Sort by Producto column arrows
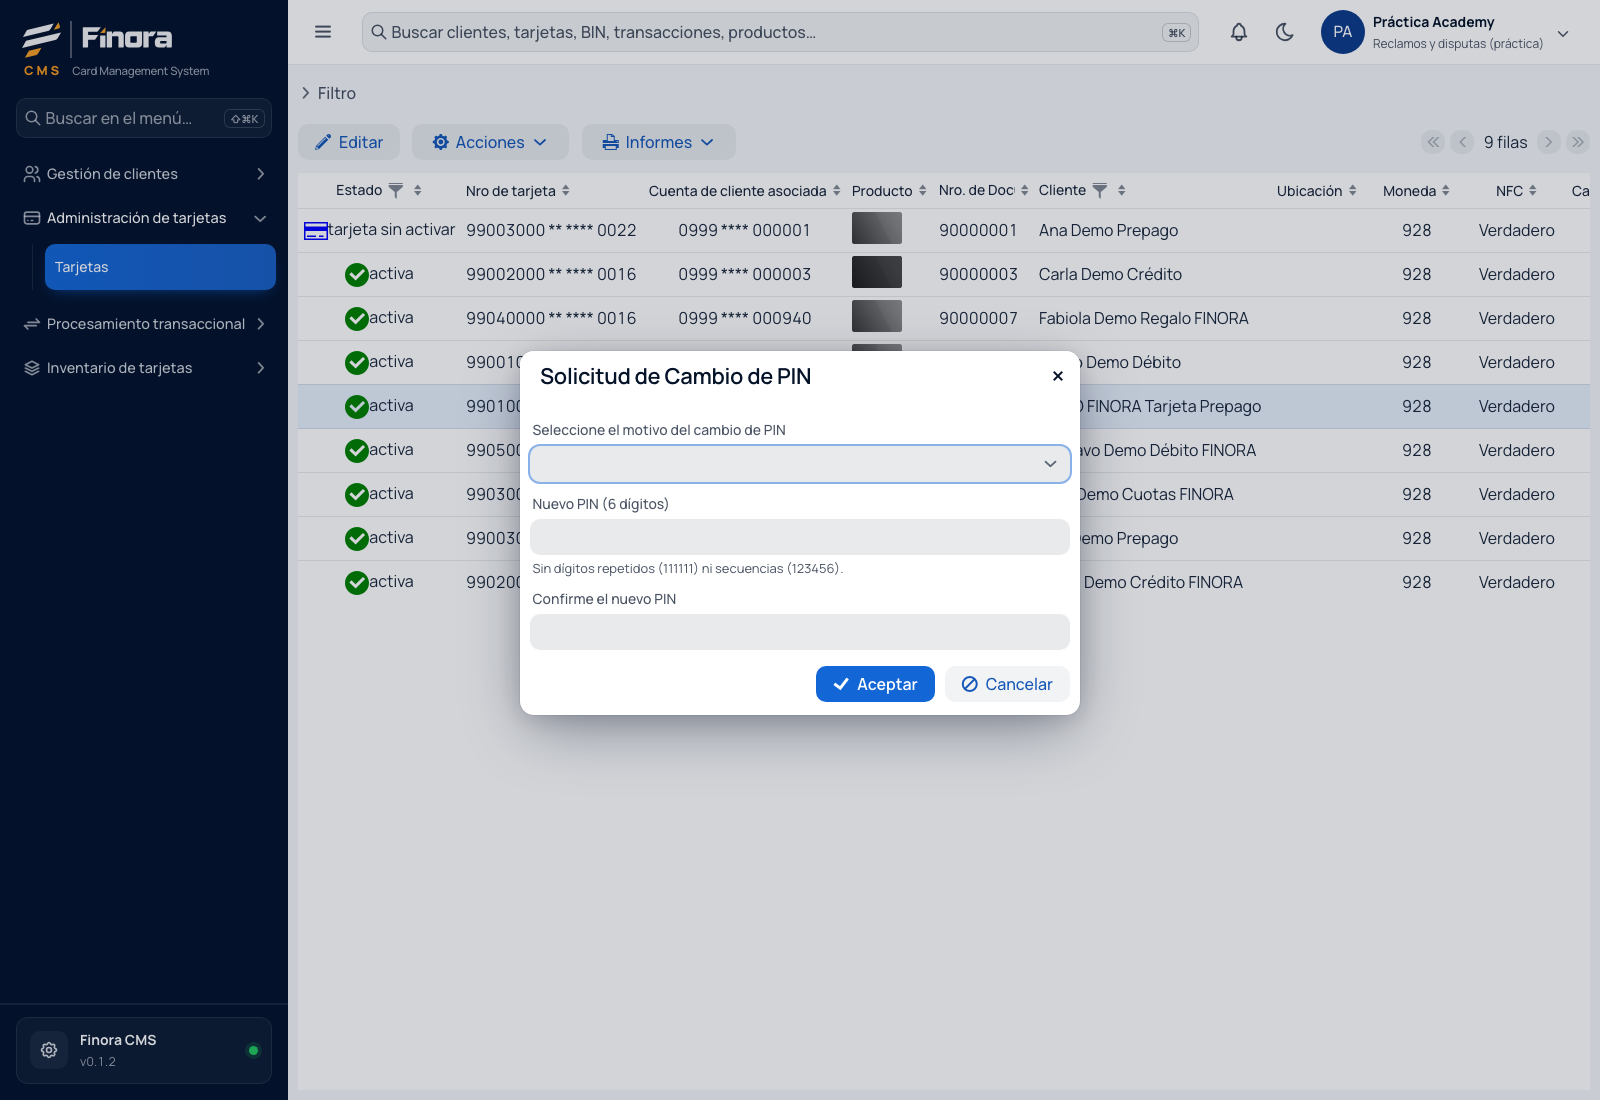The image size is (1600, 1100). [923, 190]
